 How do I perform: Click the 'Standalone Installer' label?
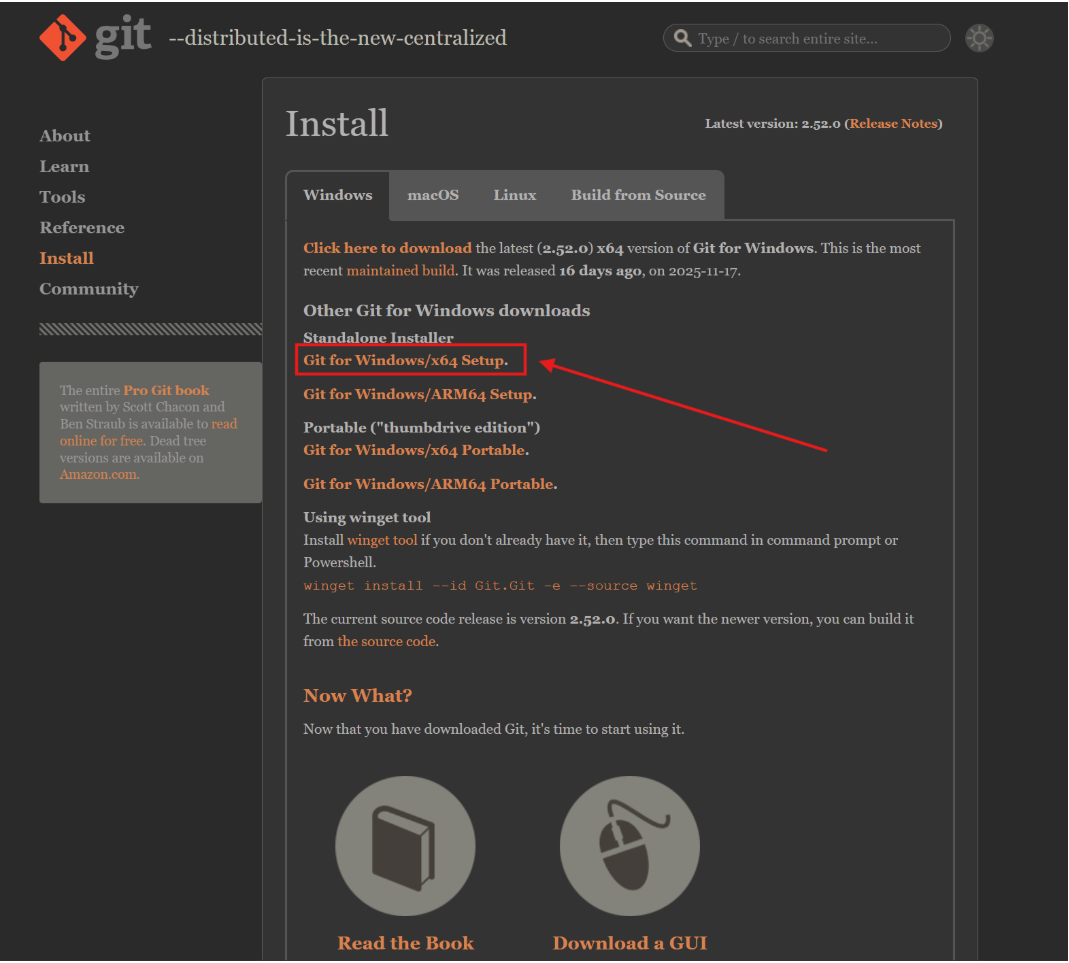click(x=378, y=337)
